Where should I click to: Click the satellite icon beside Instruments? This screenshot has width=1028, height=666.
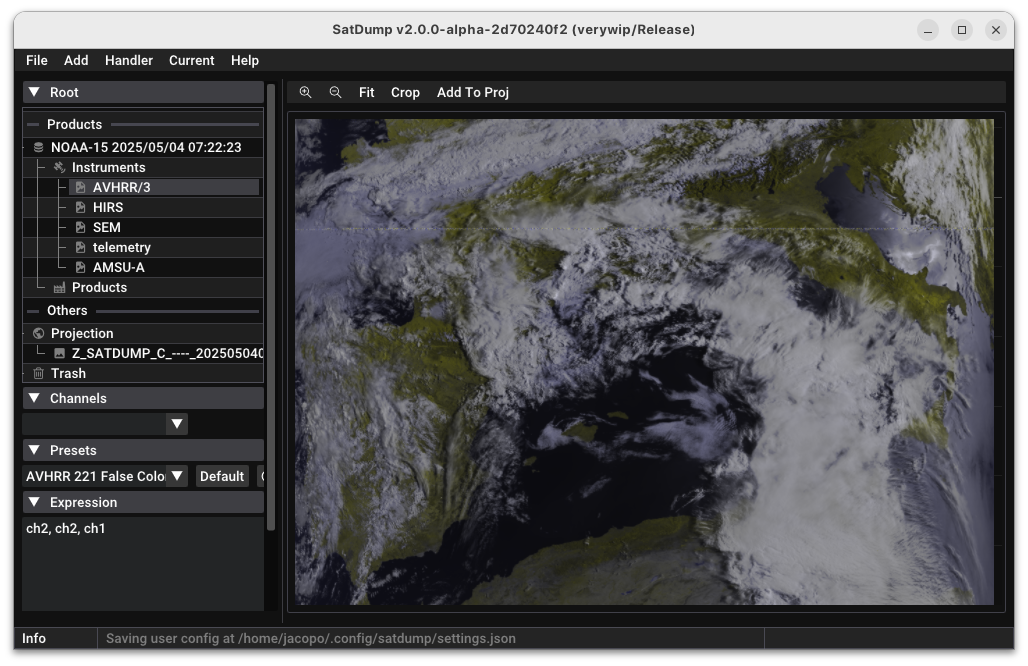pyautogui.click(x=59, y=167)
